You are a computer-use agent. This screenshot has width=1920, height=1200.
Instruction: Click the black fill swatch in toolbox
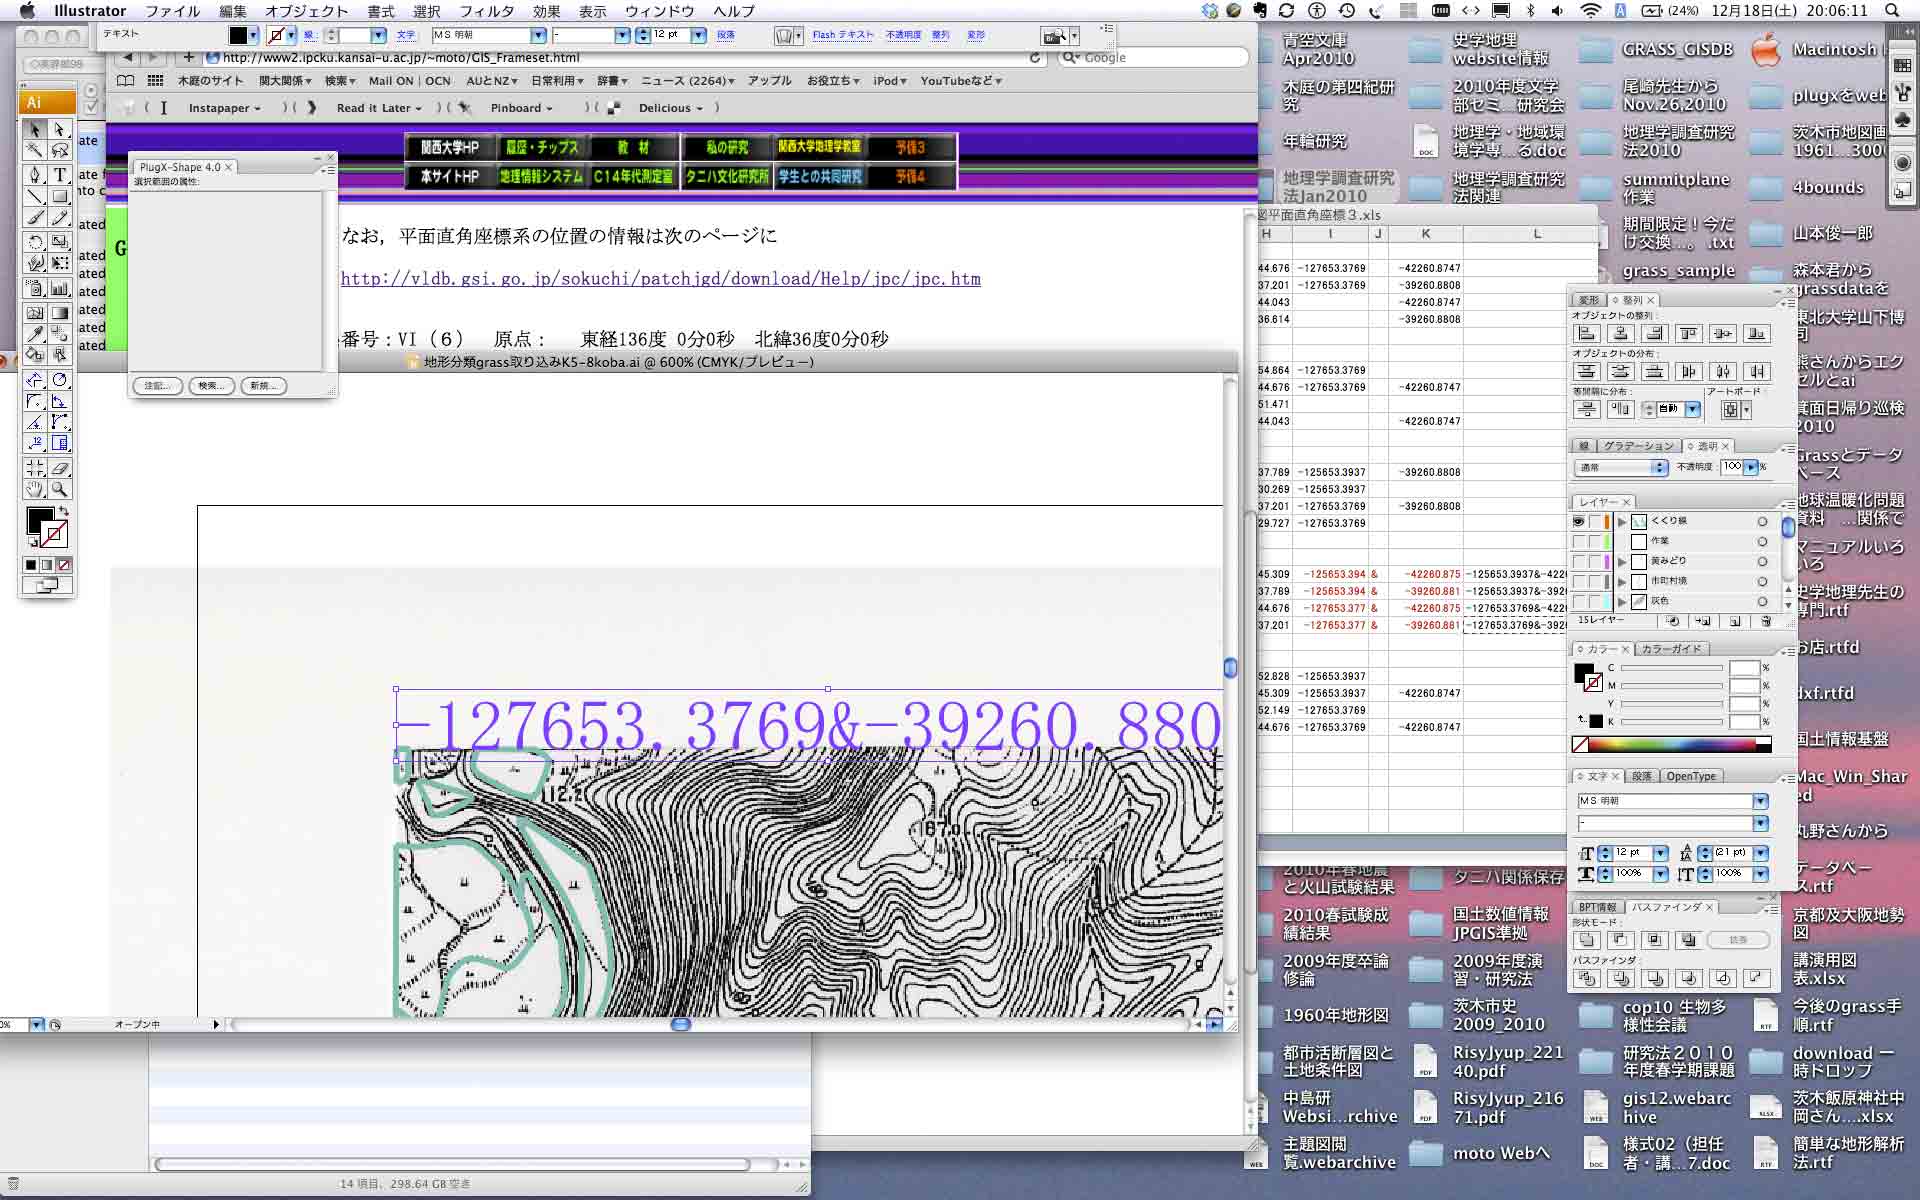click(x=38, y=520)
